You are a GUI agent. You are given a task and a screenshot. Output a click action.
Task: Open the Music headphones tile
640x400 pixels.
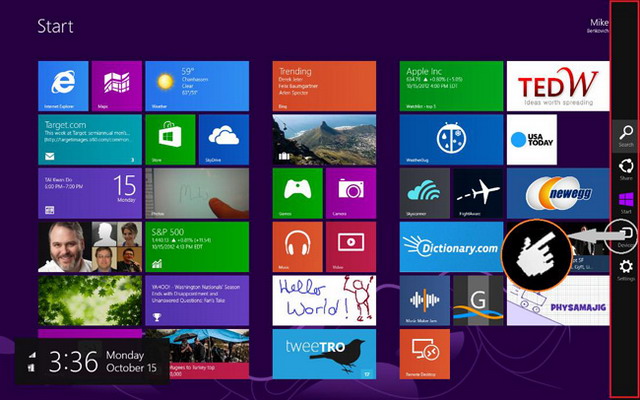pos(298,247)
